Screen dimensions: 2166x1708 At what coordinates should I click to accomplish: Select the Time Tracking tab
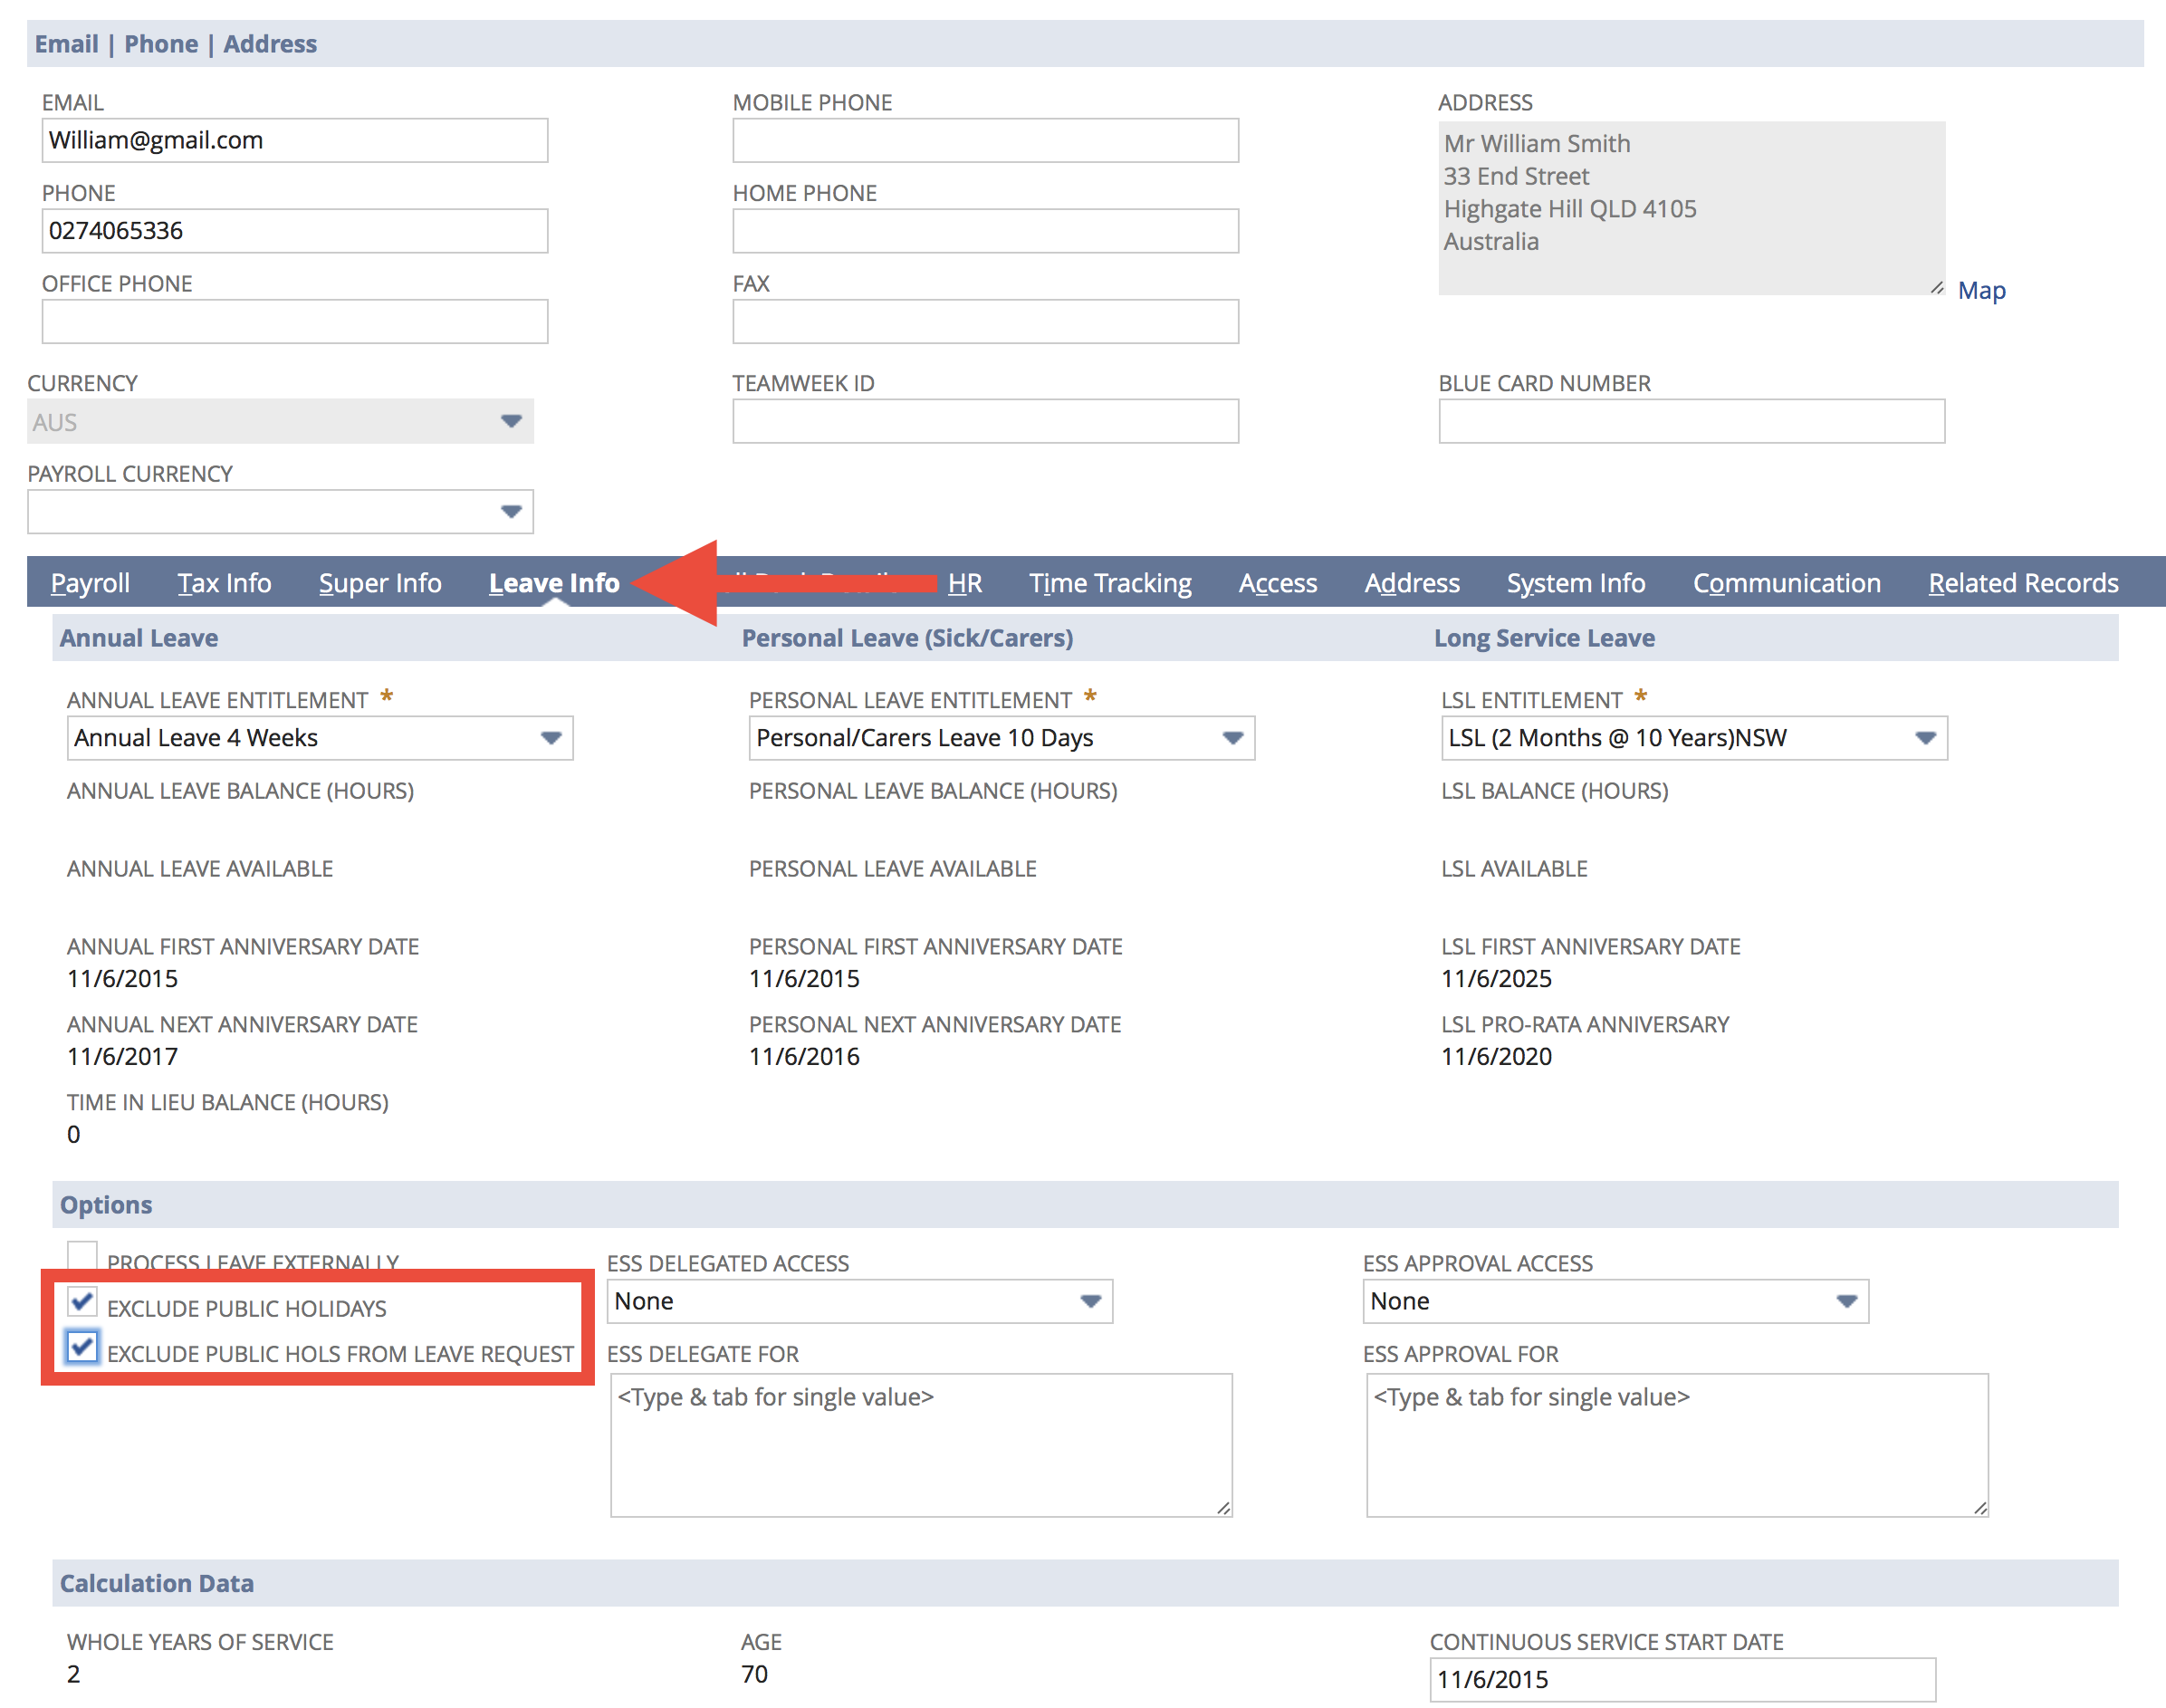tap(1110, 583)
